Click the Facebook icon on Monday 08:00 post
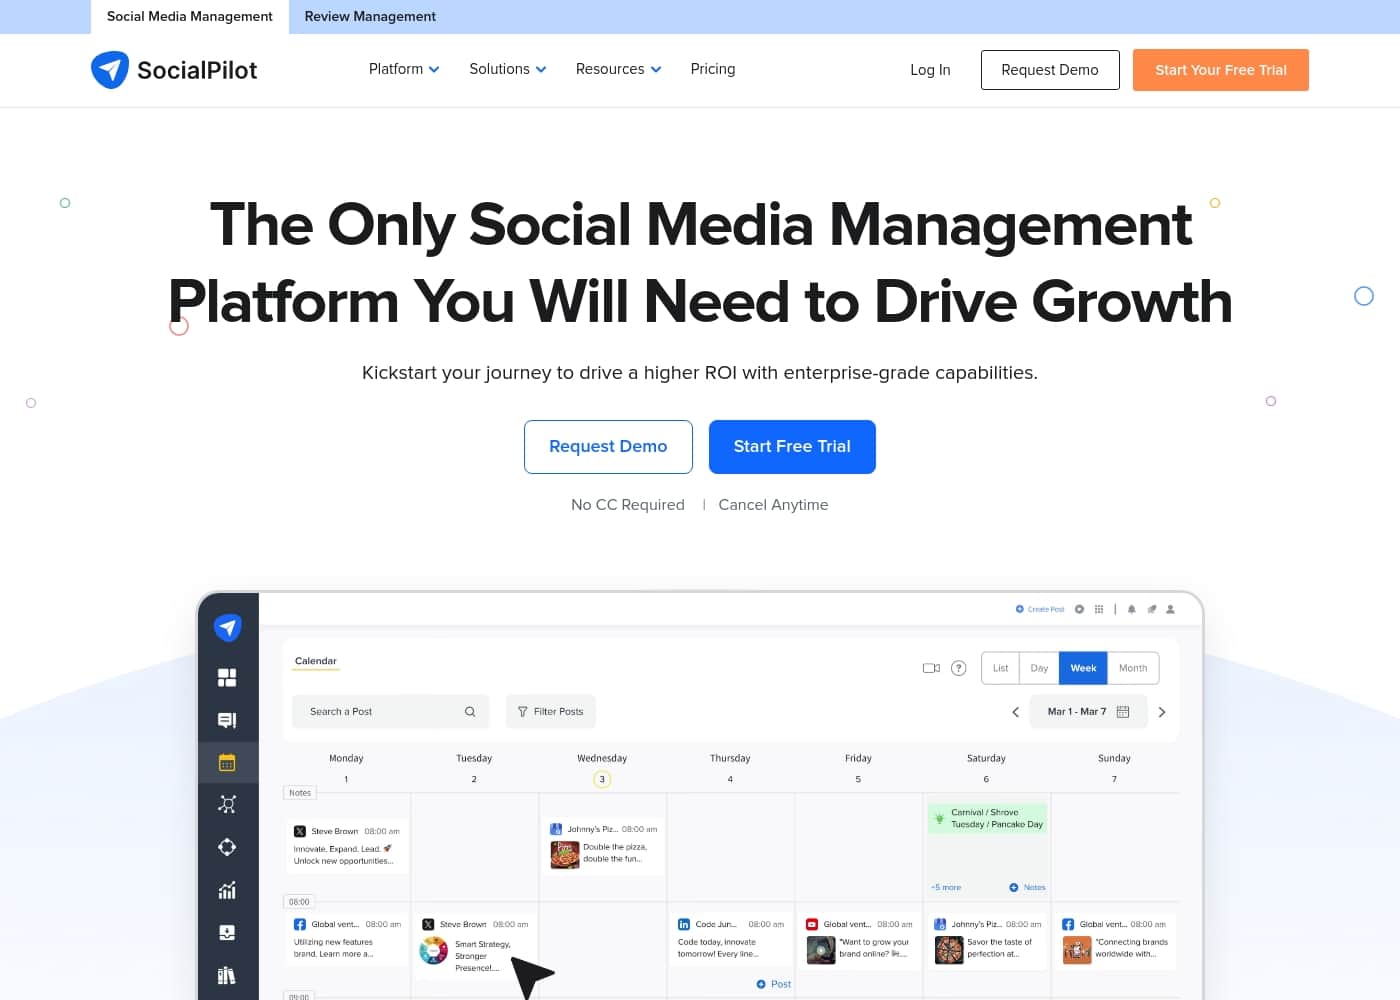 coord(299,925)
